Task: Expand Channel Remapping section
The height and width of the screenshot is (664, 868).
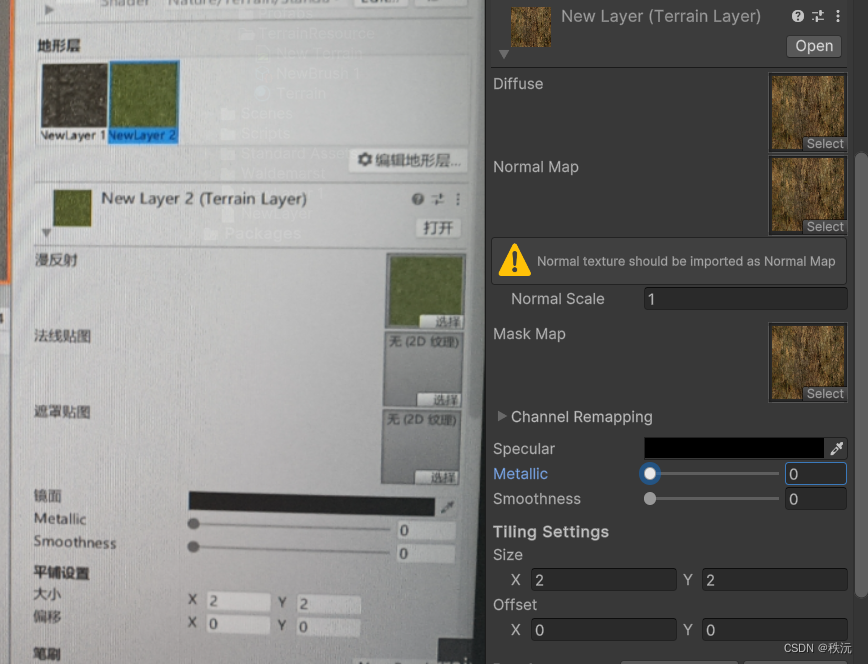Action: tap(502, 416)
